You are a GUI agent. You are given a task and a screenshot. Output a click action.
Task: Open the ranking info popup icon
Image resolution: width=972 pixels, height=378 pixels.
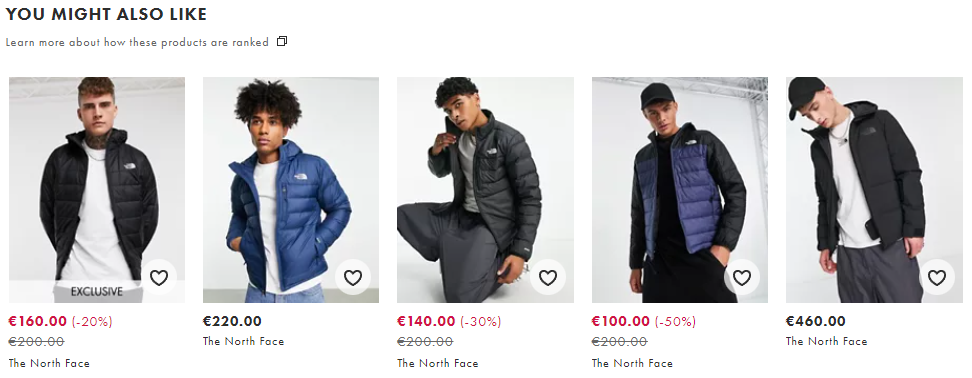point(282,42)
